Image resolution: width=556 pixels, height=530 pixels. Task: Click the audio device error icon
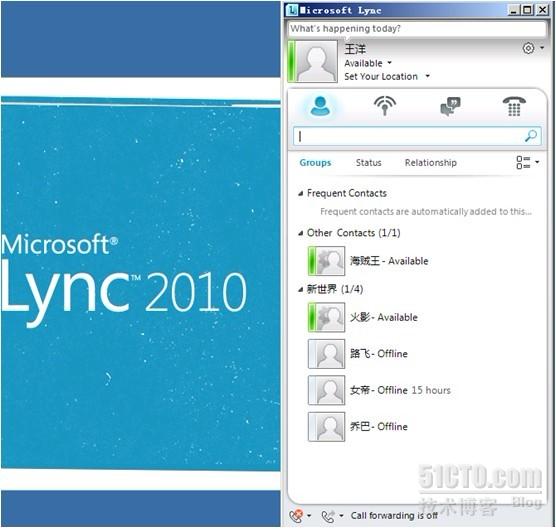tap(296, 516)
